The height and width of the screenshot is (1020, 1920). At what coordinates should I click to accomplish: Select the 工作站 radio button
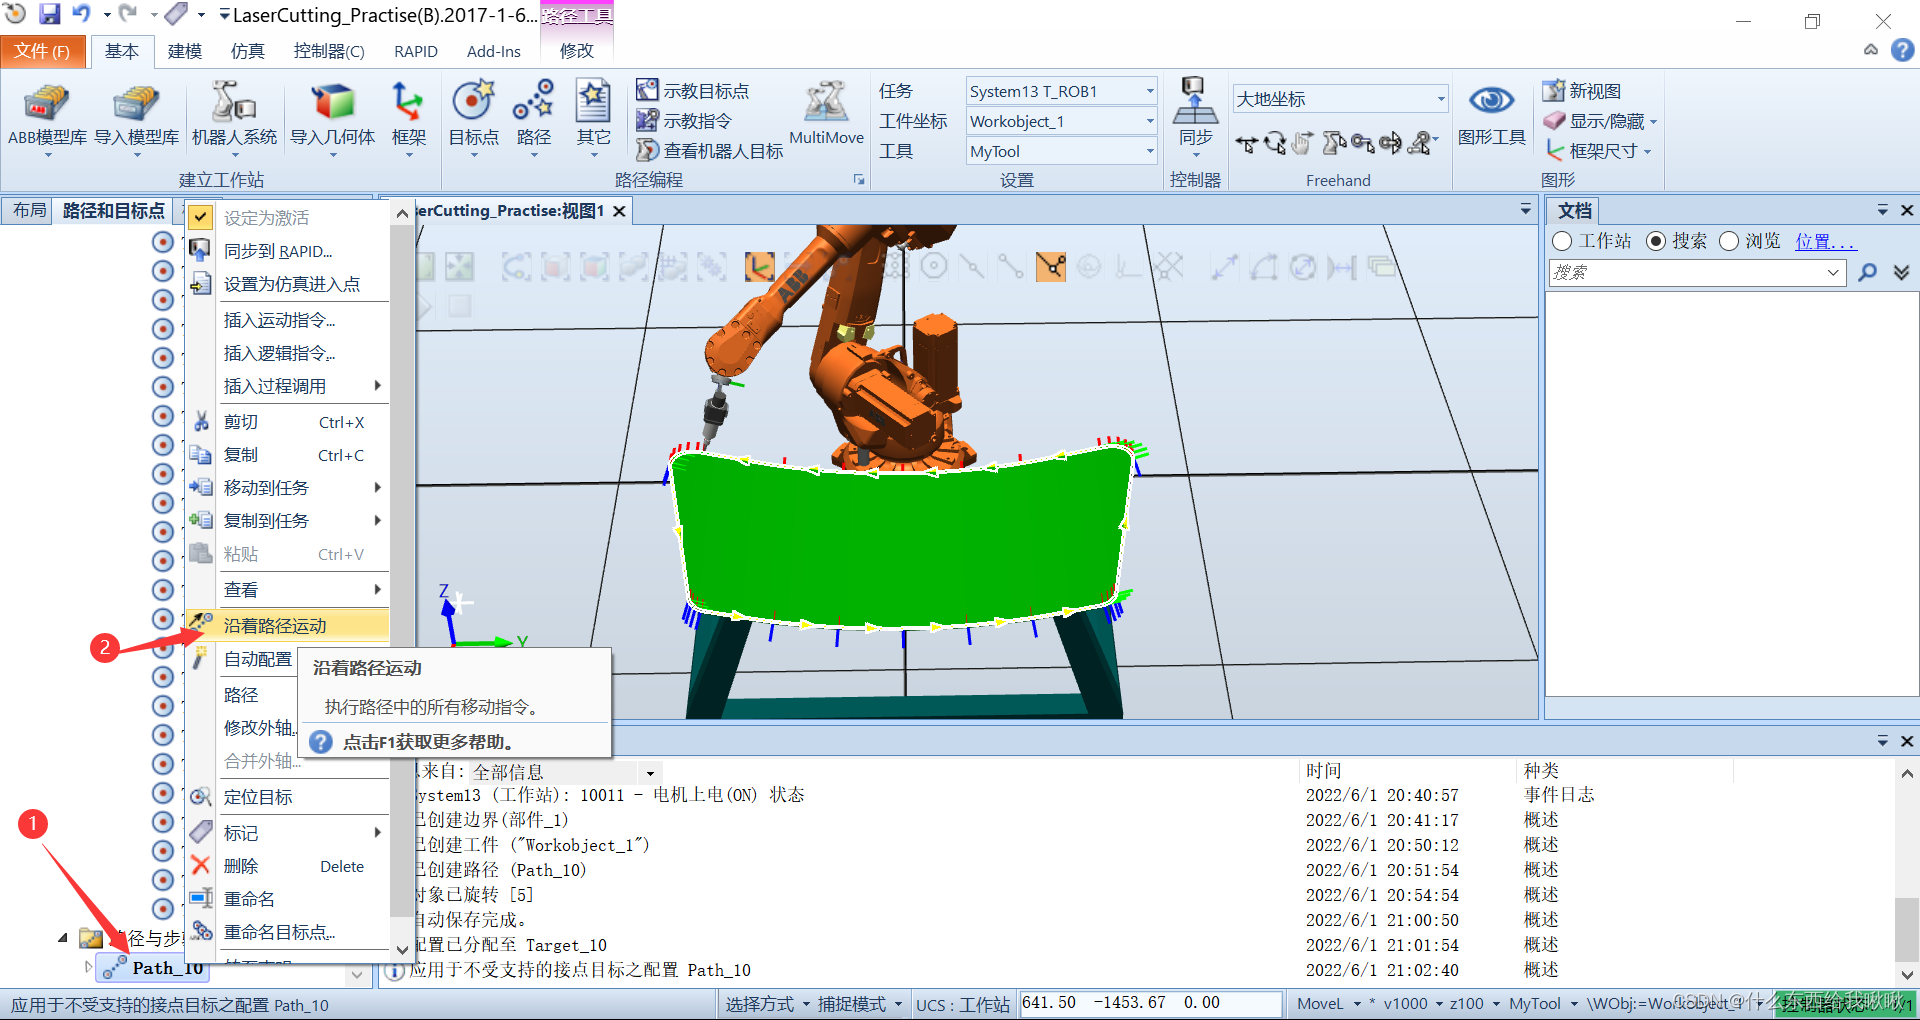point(1562,241)
